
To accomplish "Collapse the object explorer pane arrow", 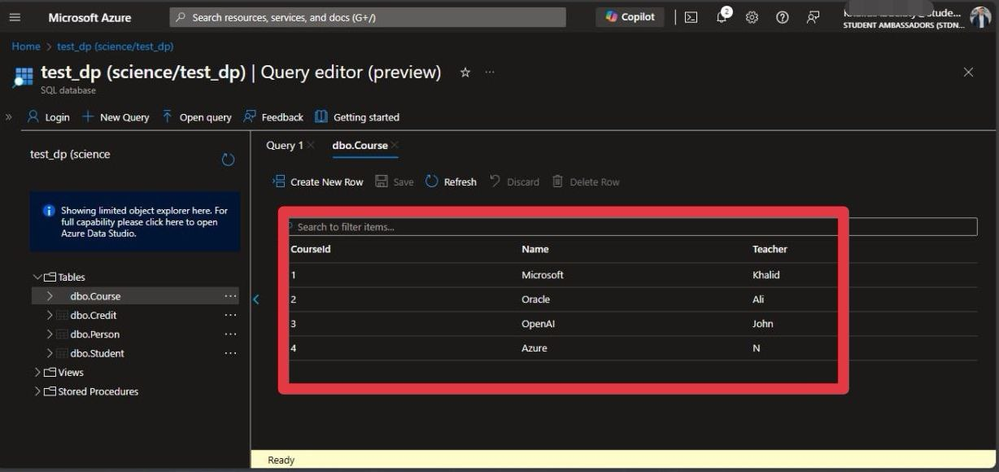I will [x=256, y=299].
